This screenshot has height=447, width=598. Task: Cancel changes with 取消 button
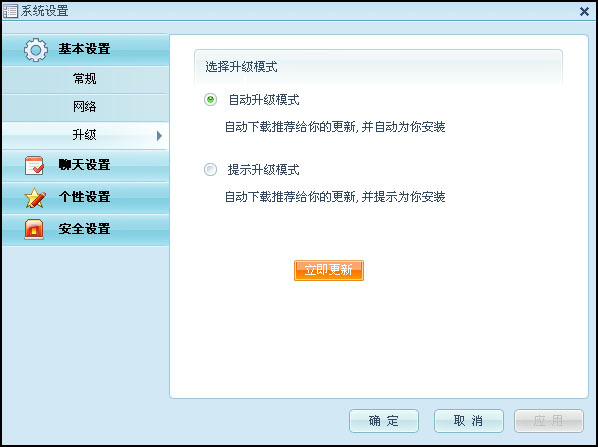(468, 421)
